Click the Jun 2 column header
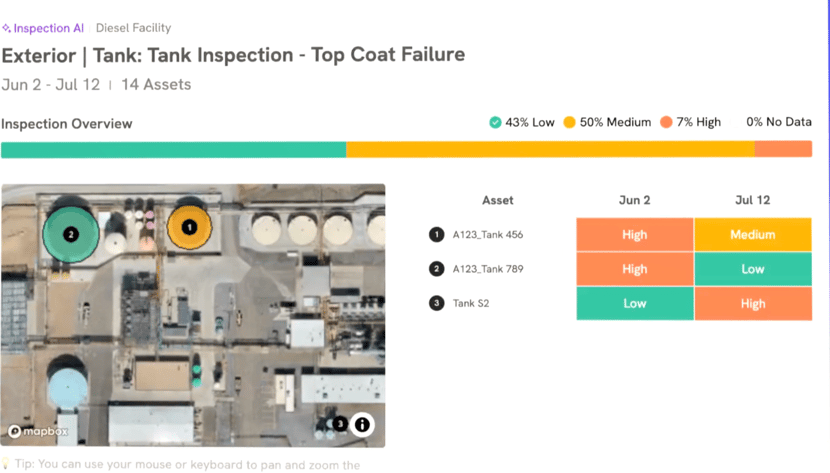Screen dimensions: 830x473 coord(634,200)
